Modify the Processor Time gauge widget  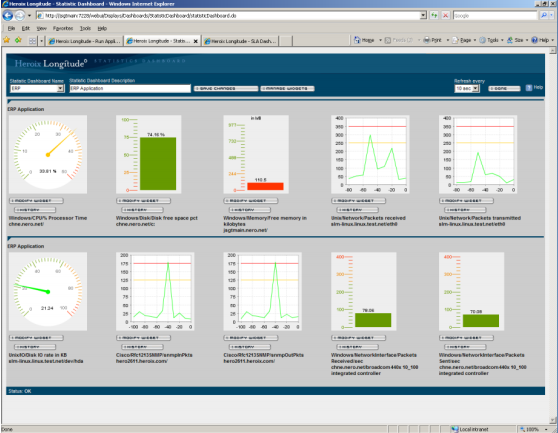point(36,201)
